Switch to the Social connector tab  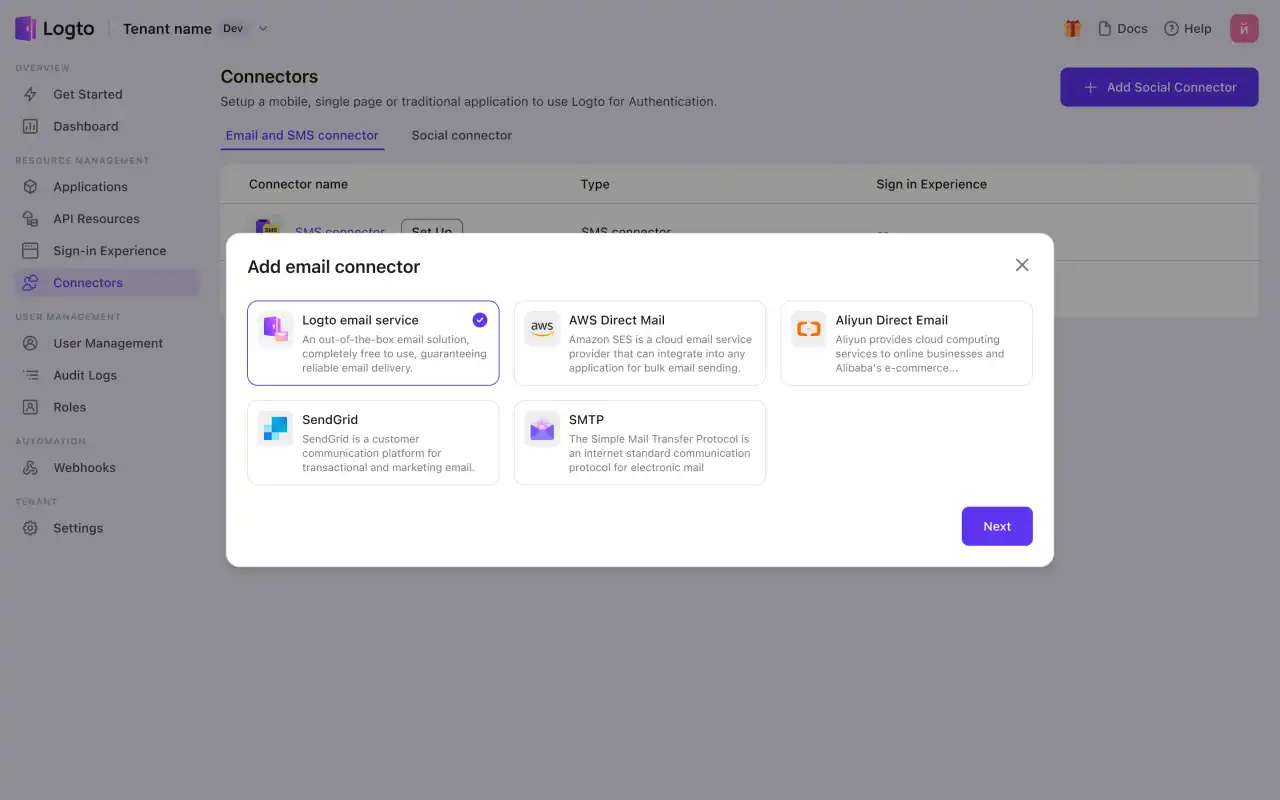pos(461,135)
